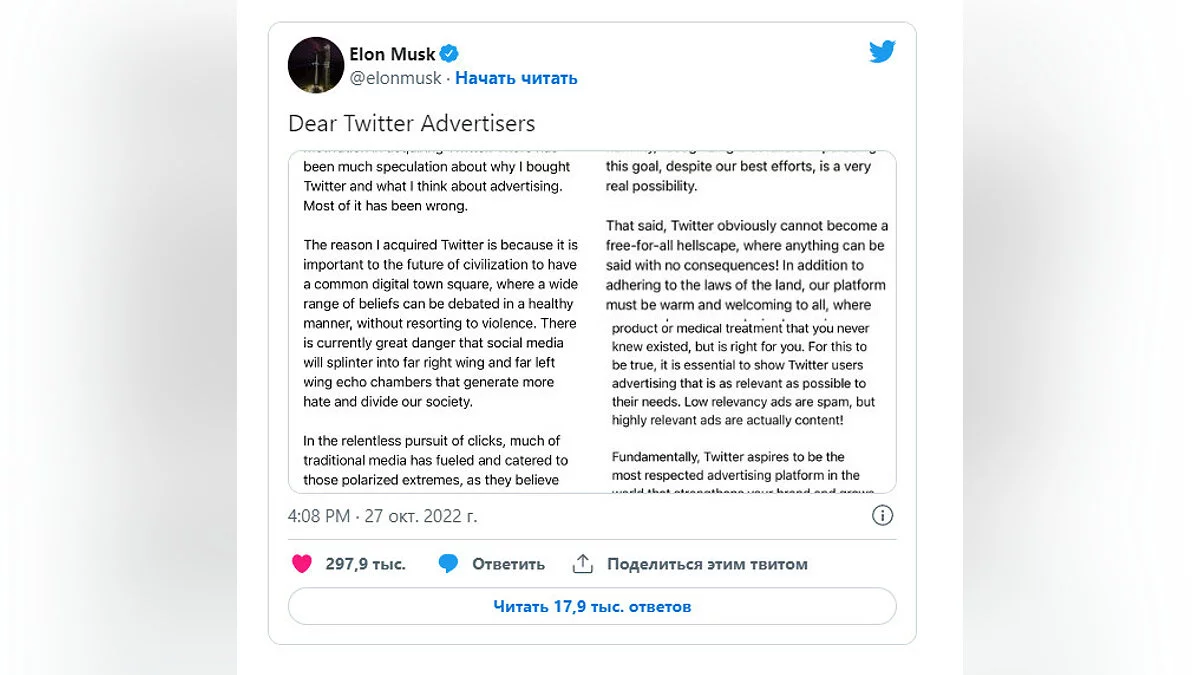Open the left letter image
This screenshot has height=675, width=1200.
pyautogui.click(x=442, y=322)
